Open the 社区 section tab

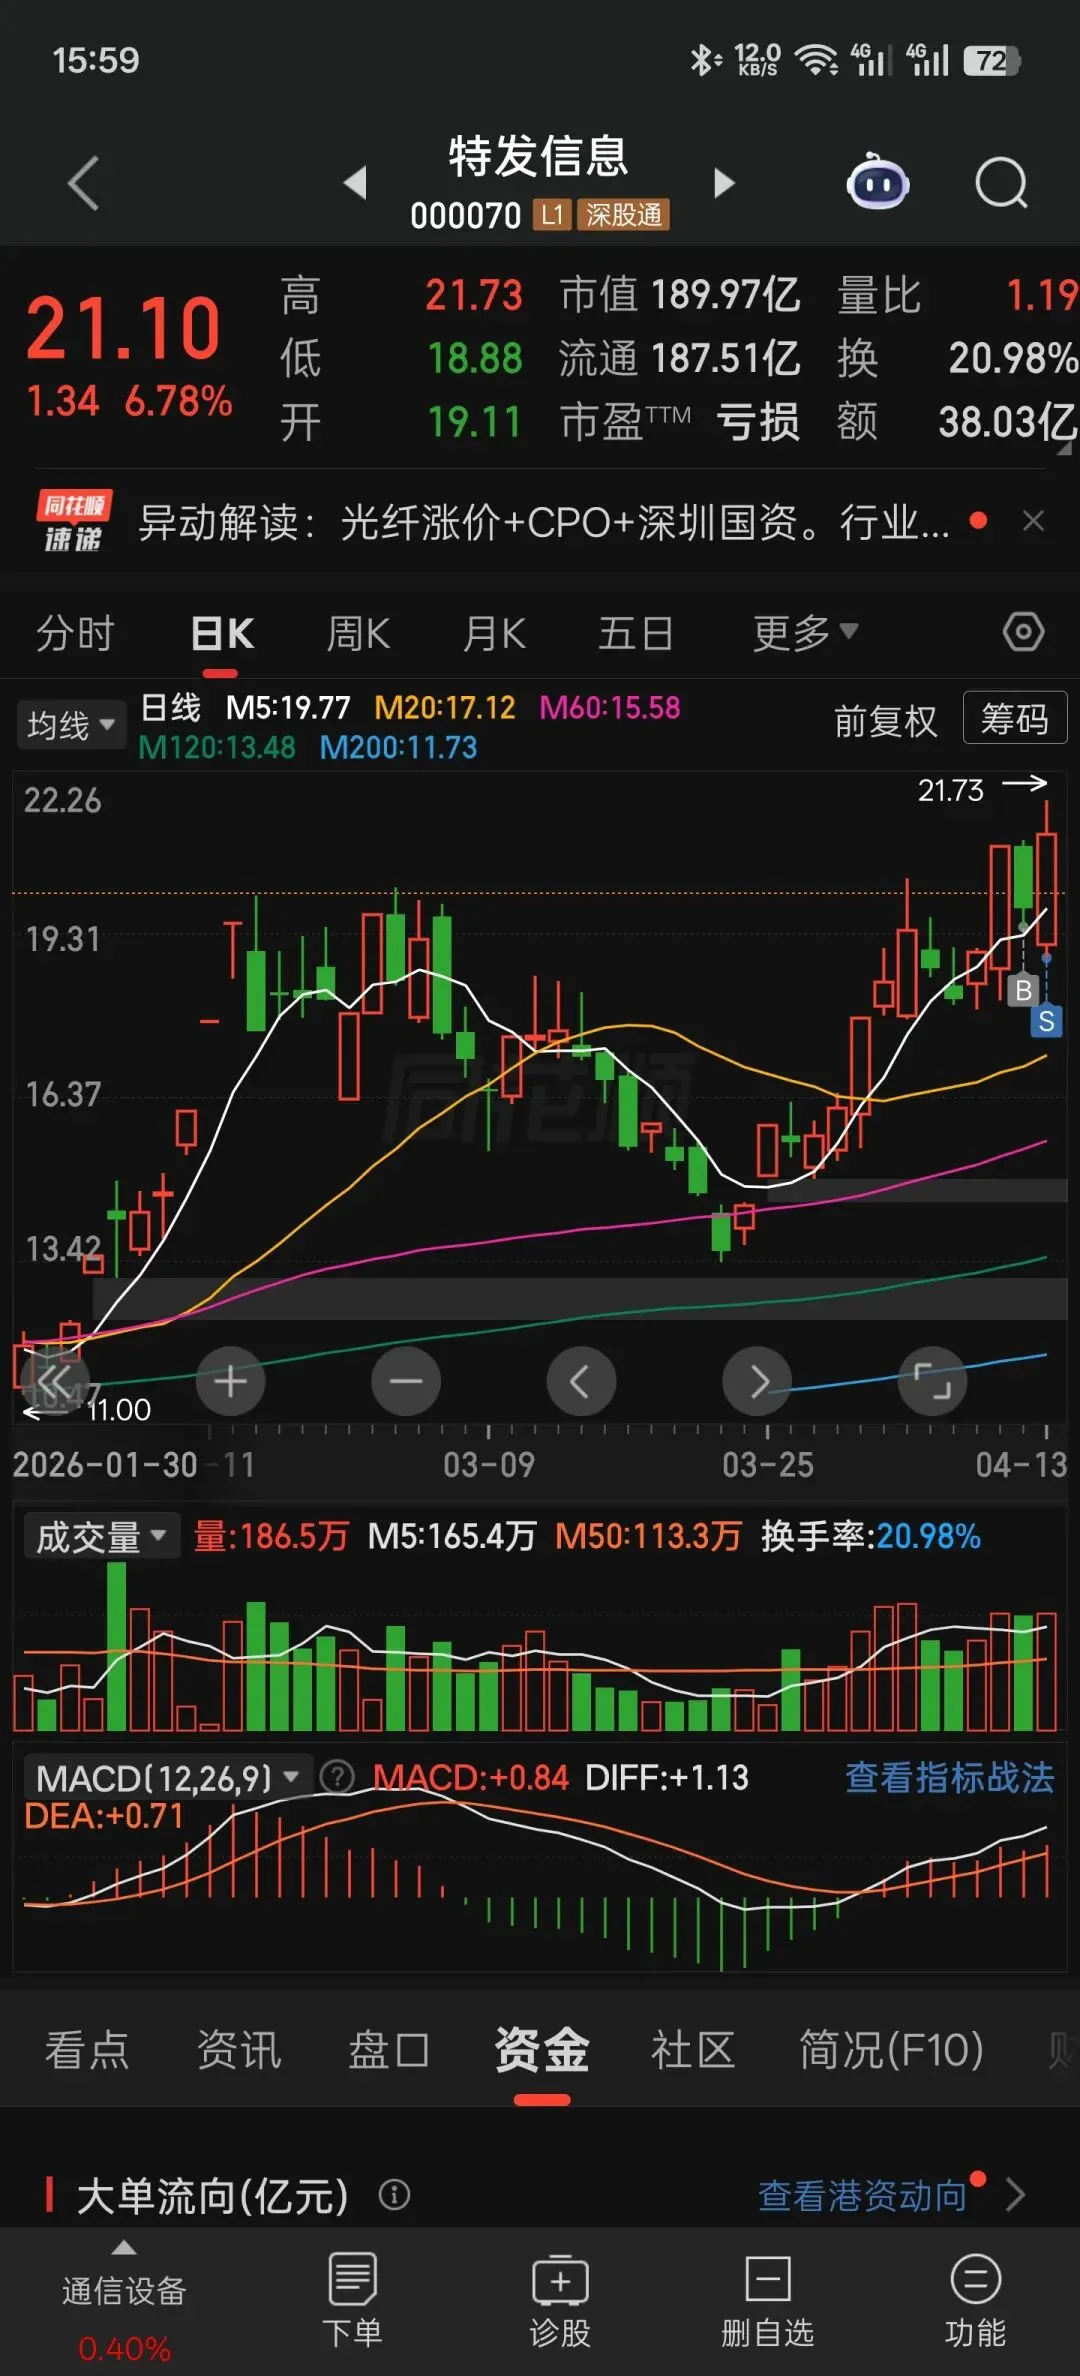click(693, 2050)
